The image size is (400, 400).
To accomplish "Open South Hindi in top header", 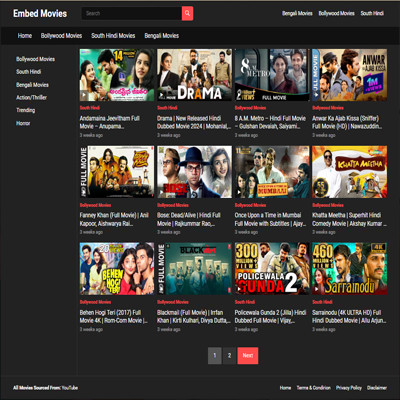I will point(372,13).
